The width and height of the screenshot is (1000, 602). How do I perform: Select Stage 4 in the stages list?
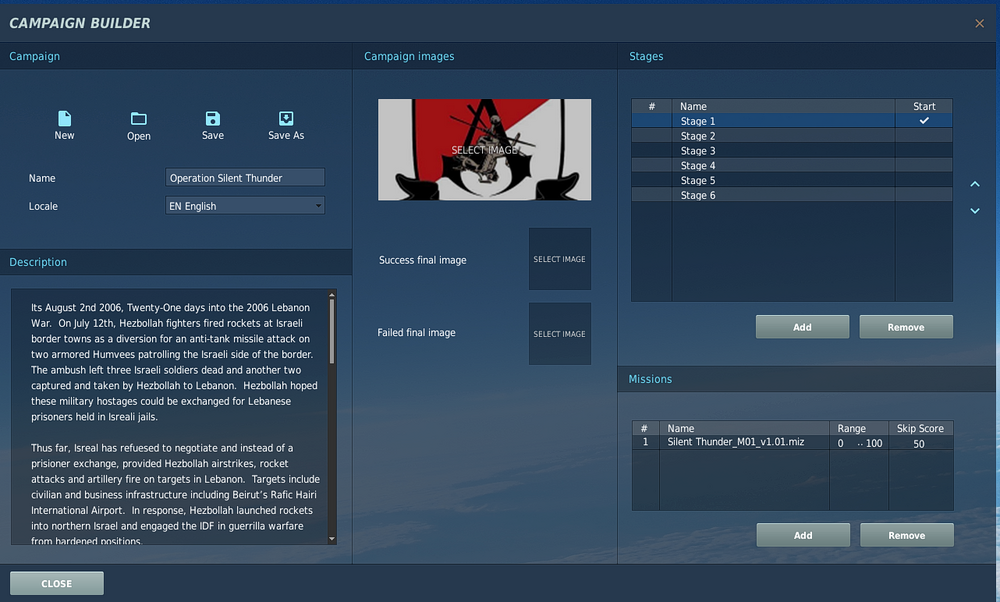(x=792, y=165)
